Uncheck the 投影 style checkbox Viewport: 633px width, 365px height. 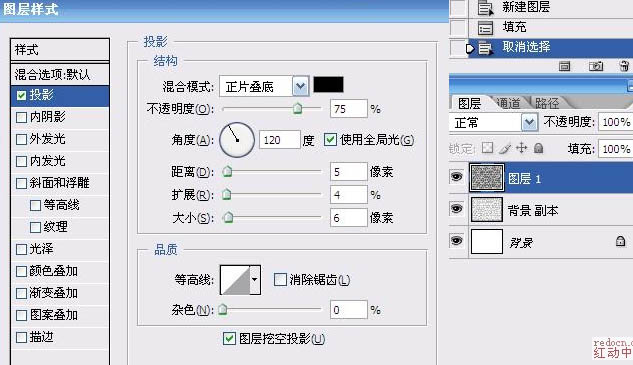pos(21,95)
